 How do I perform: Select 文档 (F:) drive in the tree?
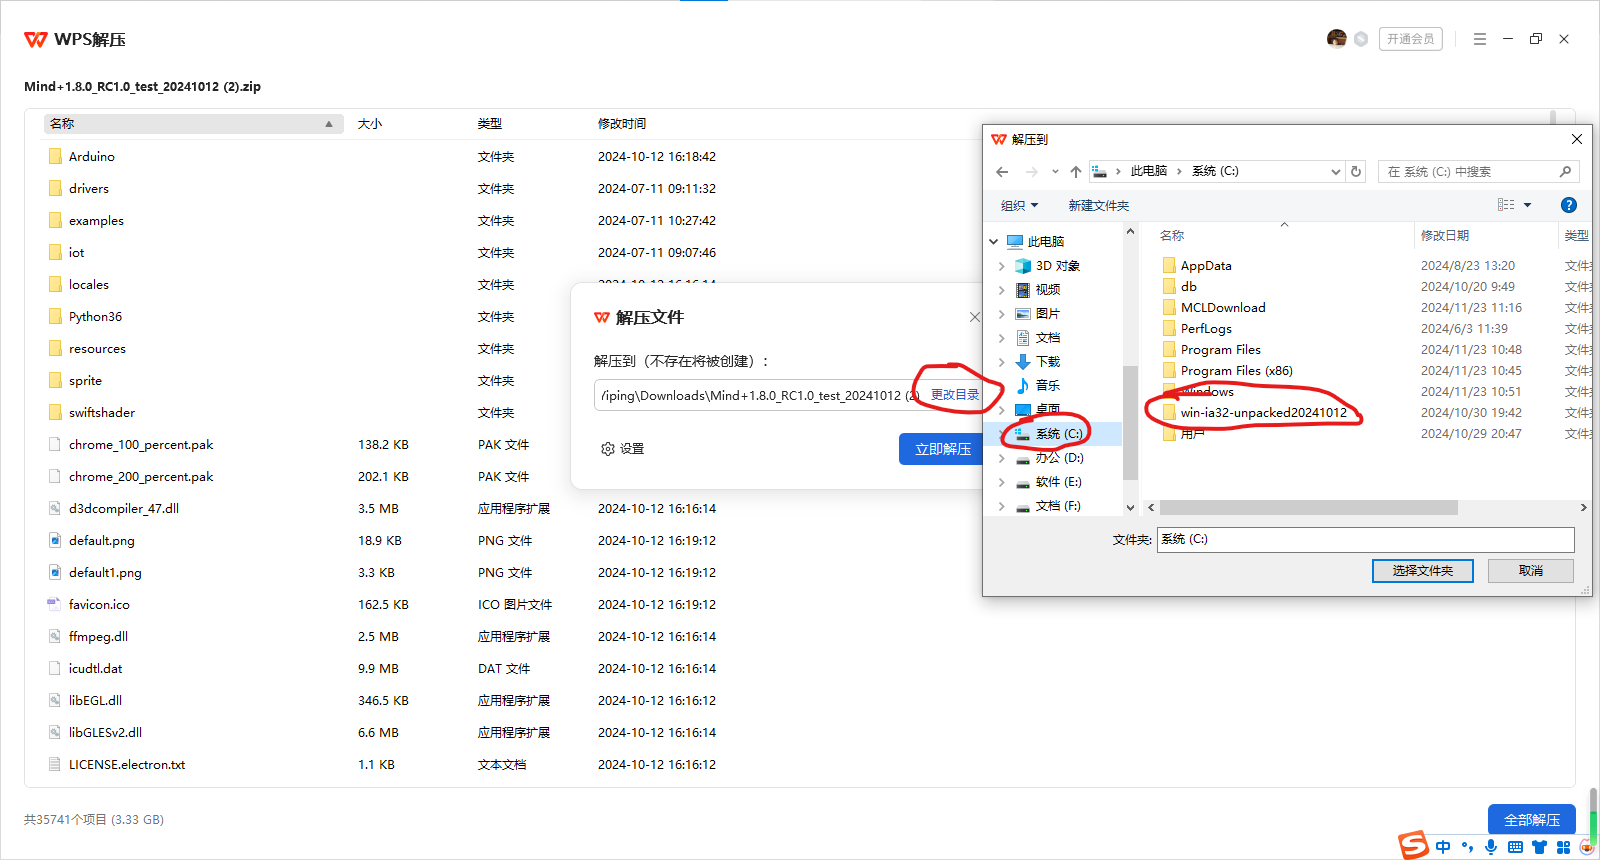(x=1058, y=506)
